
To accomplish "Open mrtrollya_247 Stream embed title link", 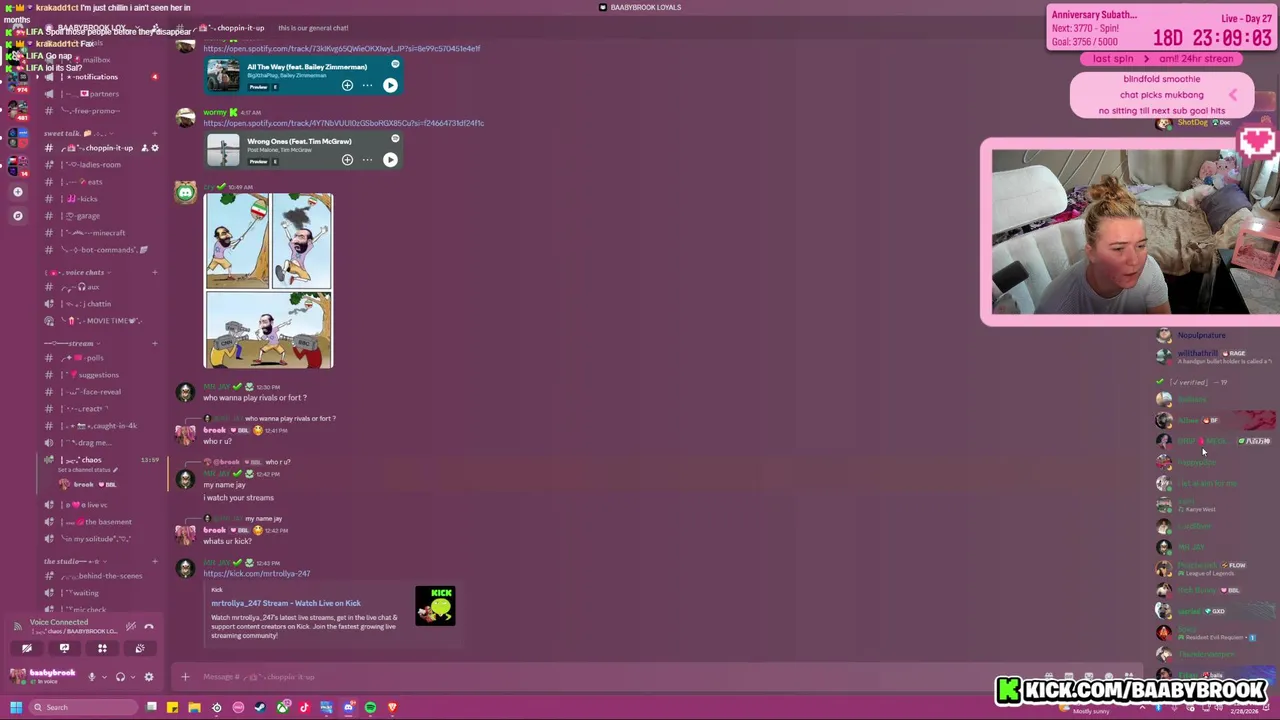I will (286, 603).
